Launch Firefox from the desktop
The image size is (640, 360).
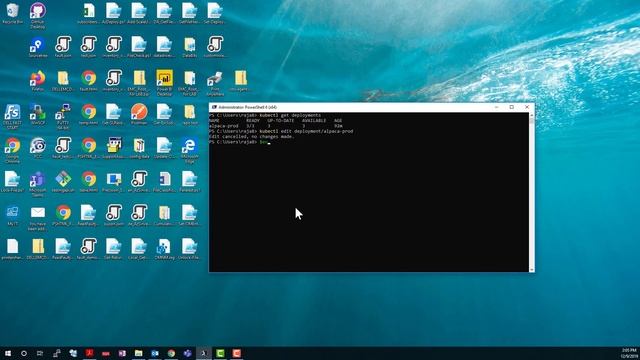point(38,81)
